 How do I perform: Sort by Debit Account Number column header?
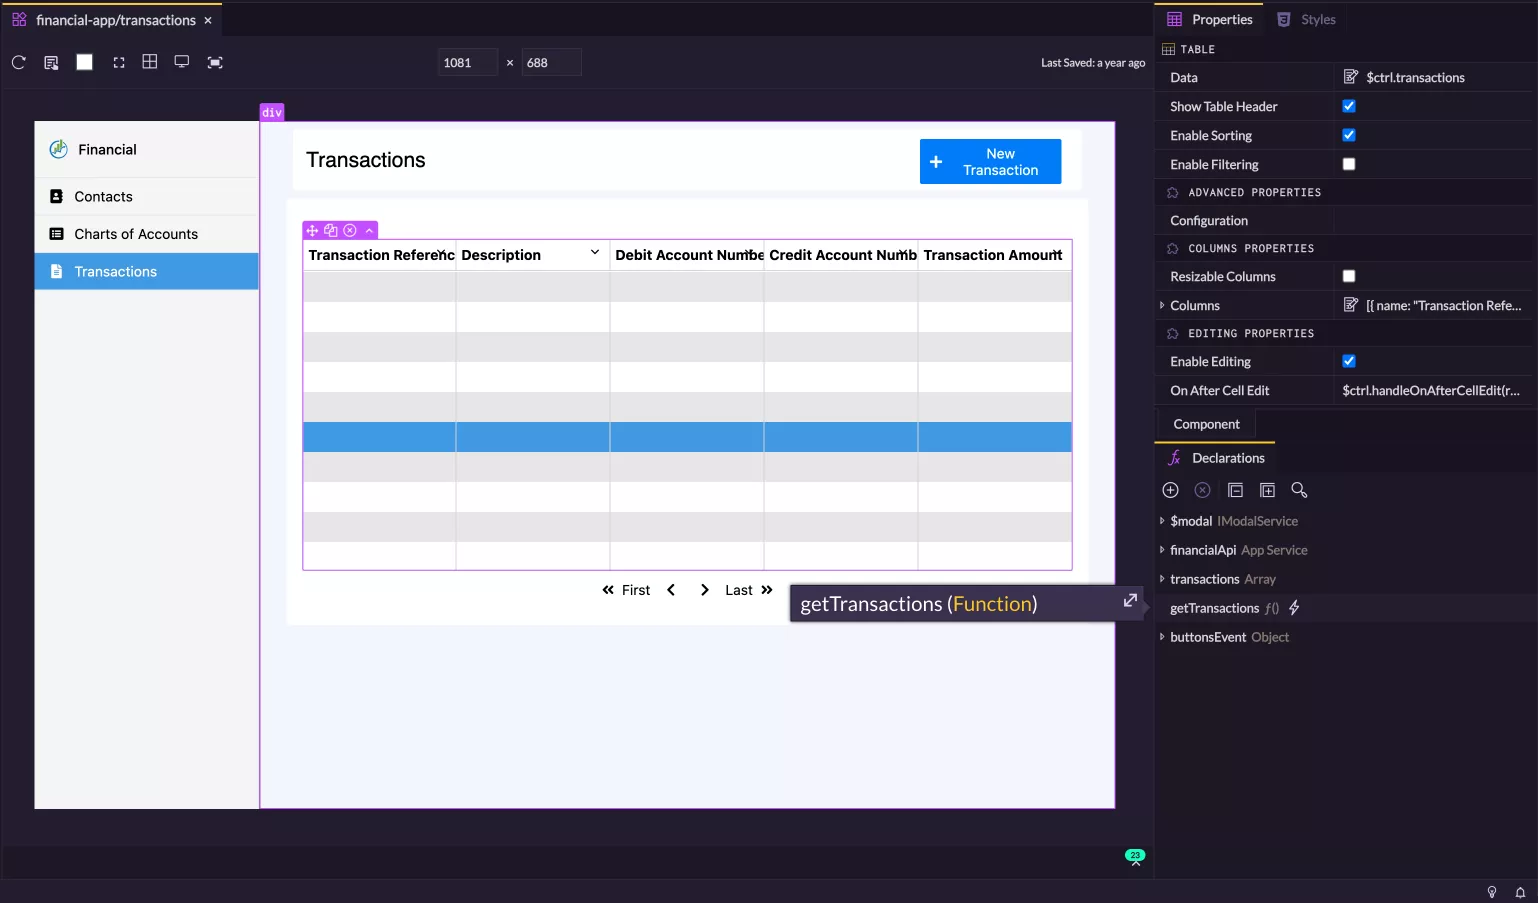click(x=687, y=255)
